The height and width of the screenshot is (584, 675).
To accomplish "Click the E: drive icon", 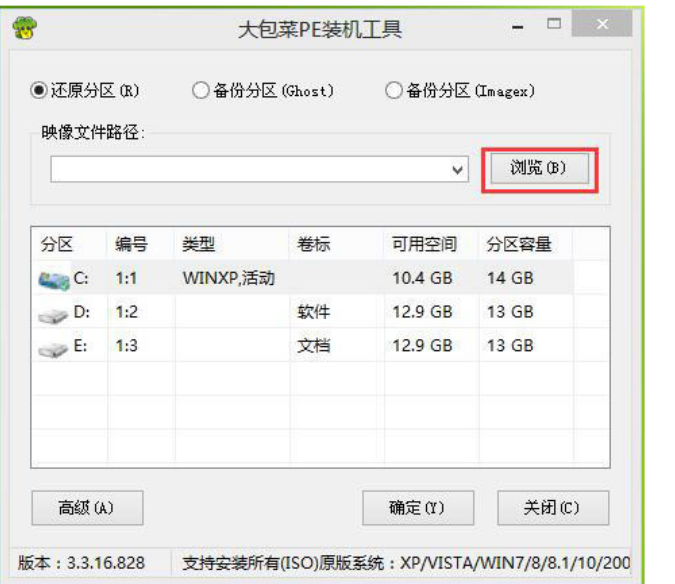I will 53,349.
